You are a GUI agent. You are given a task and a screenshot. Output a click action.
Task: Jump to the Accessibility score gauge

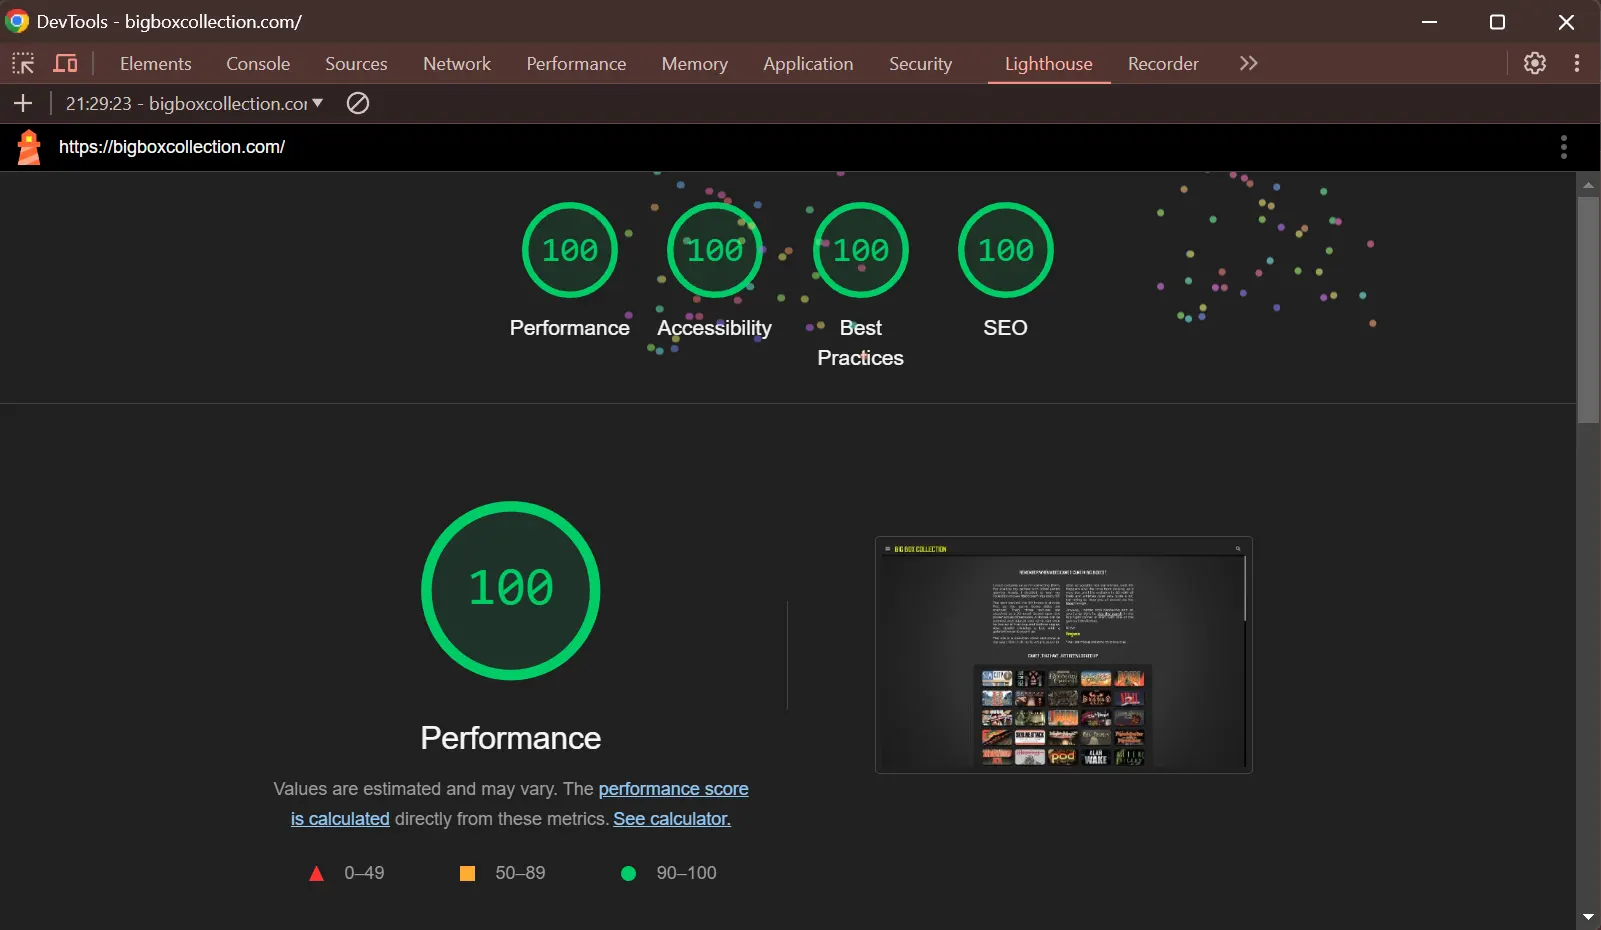tap(715, 250)
